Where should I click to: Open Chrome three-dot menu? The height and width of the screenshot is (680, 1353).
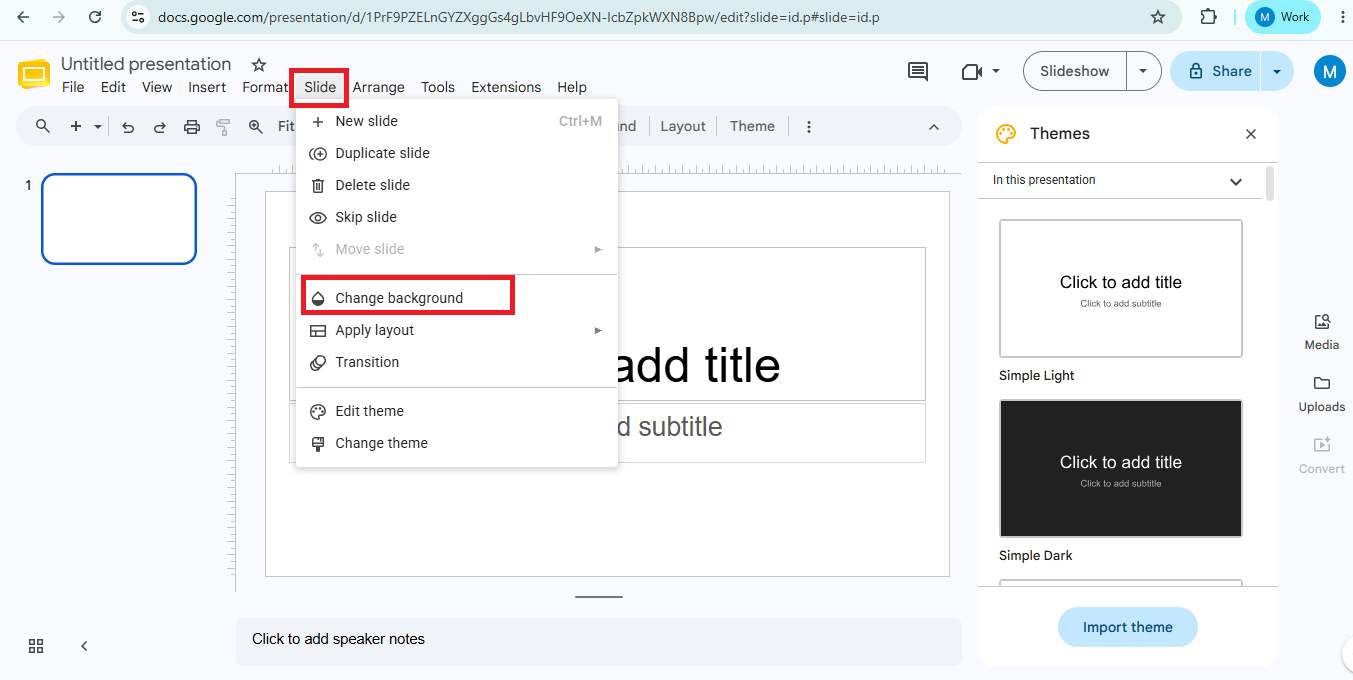click(1342, 17)
